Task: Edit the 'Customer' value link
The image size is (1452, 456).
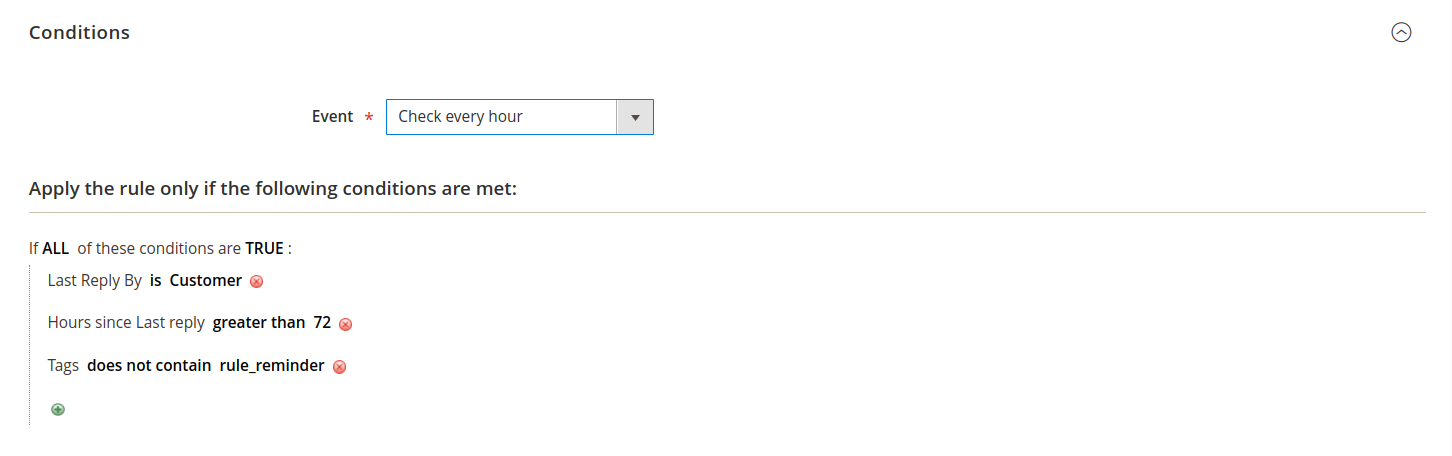Action: pyautogui.click(x=205, y=281)
